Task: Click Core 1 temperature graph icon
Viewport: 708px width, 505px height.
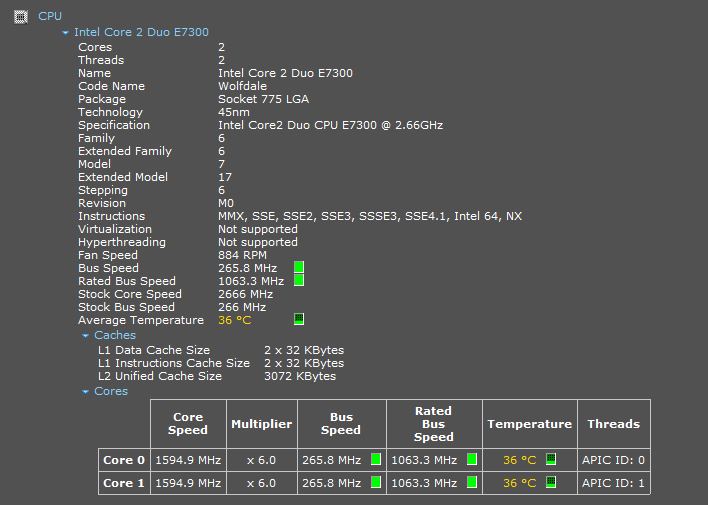Action: click(x=551, y=482)
